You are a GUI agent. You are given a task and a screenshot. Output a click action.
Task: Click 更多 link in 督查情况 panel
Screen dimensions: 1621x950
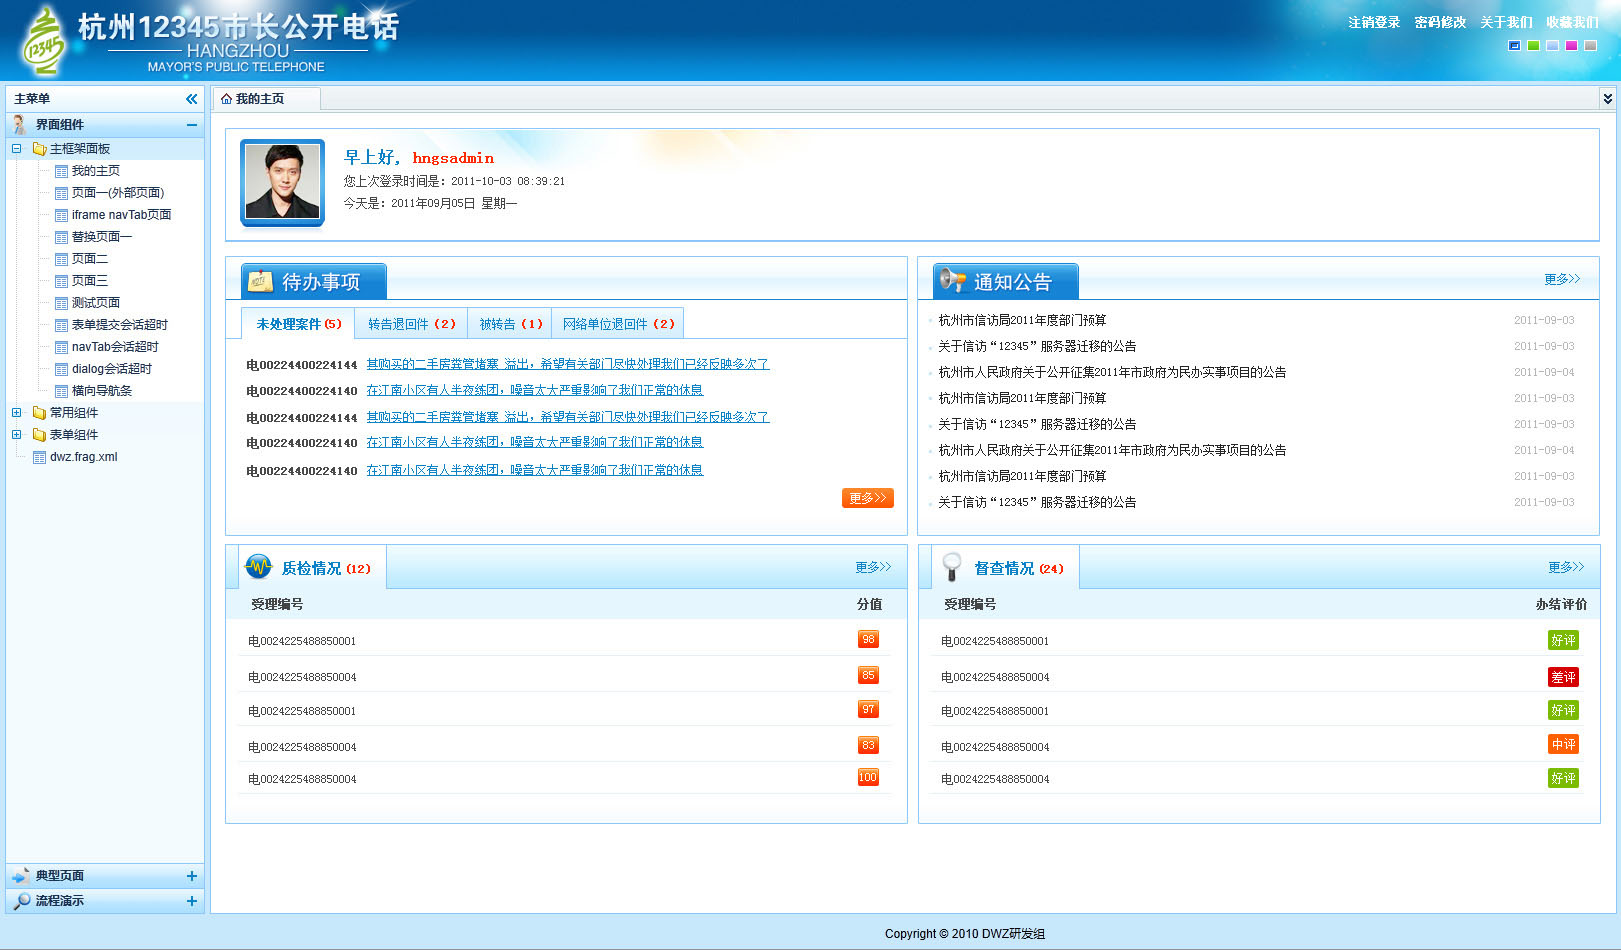click(1566, 567)
